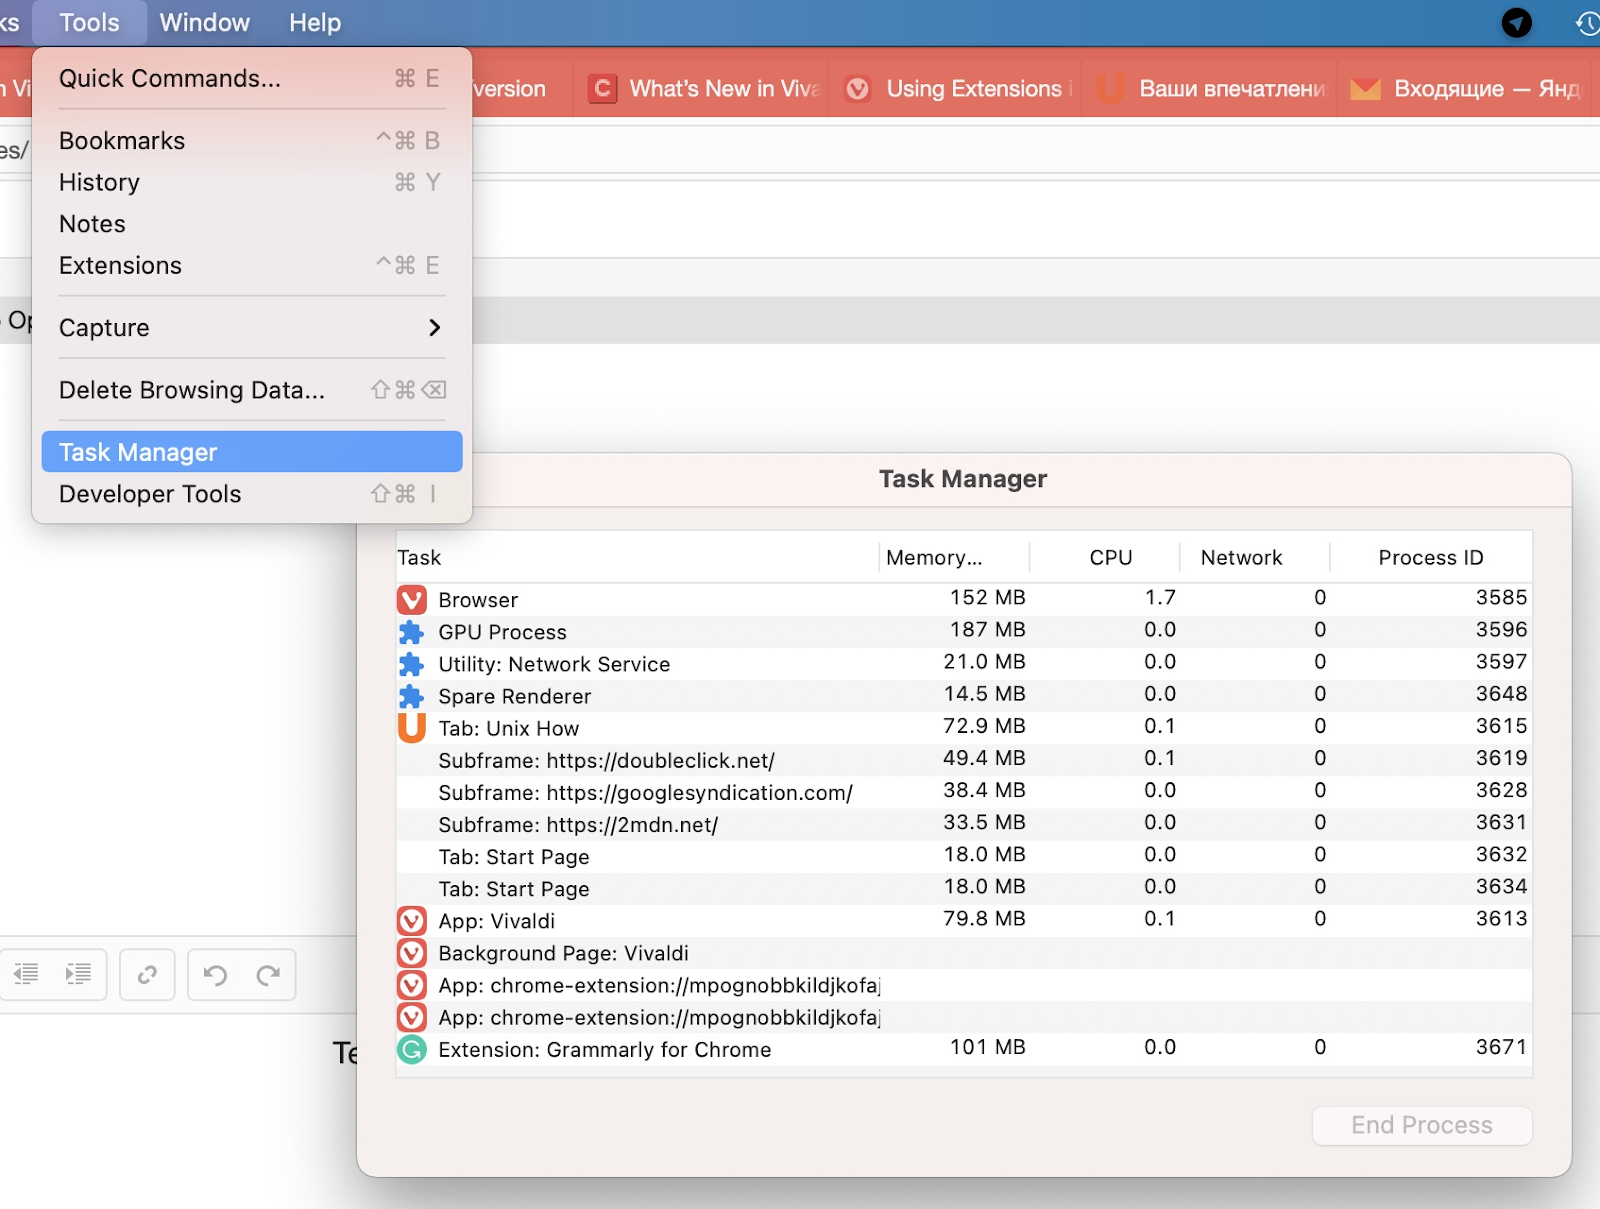Click the link chain icon in the editor toolbar
This screenshot has height=1209, width=1600.
pos(147,975)
